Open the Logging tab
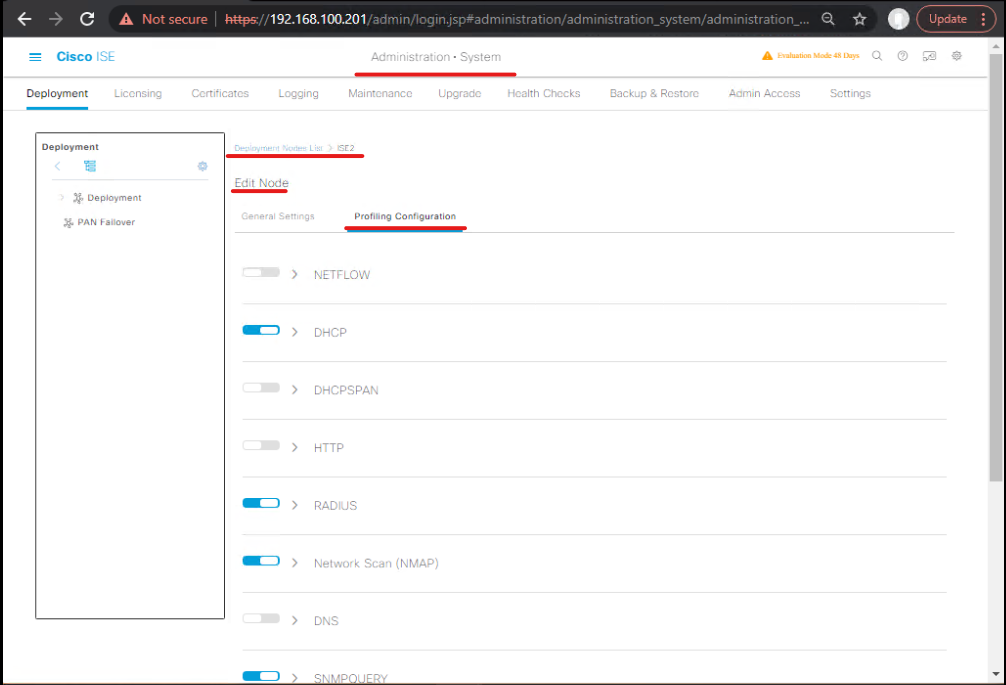Screen dimensions: 1006x685 298,94
